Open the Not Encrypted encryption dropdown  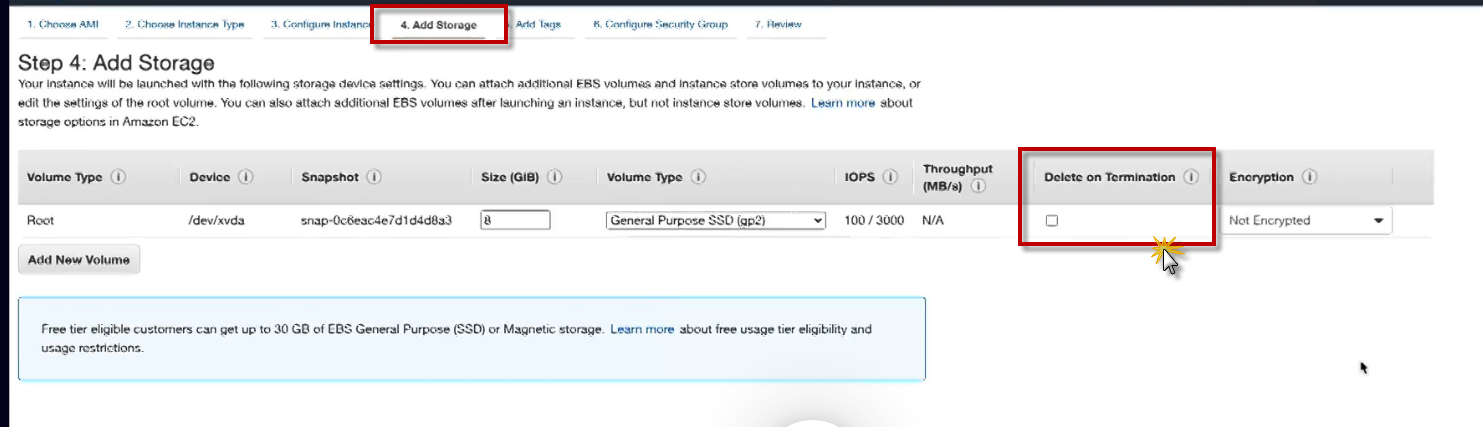click(1306, 221)
